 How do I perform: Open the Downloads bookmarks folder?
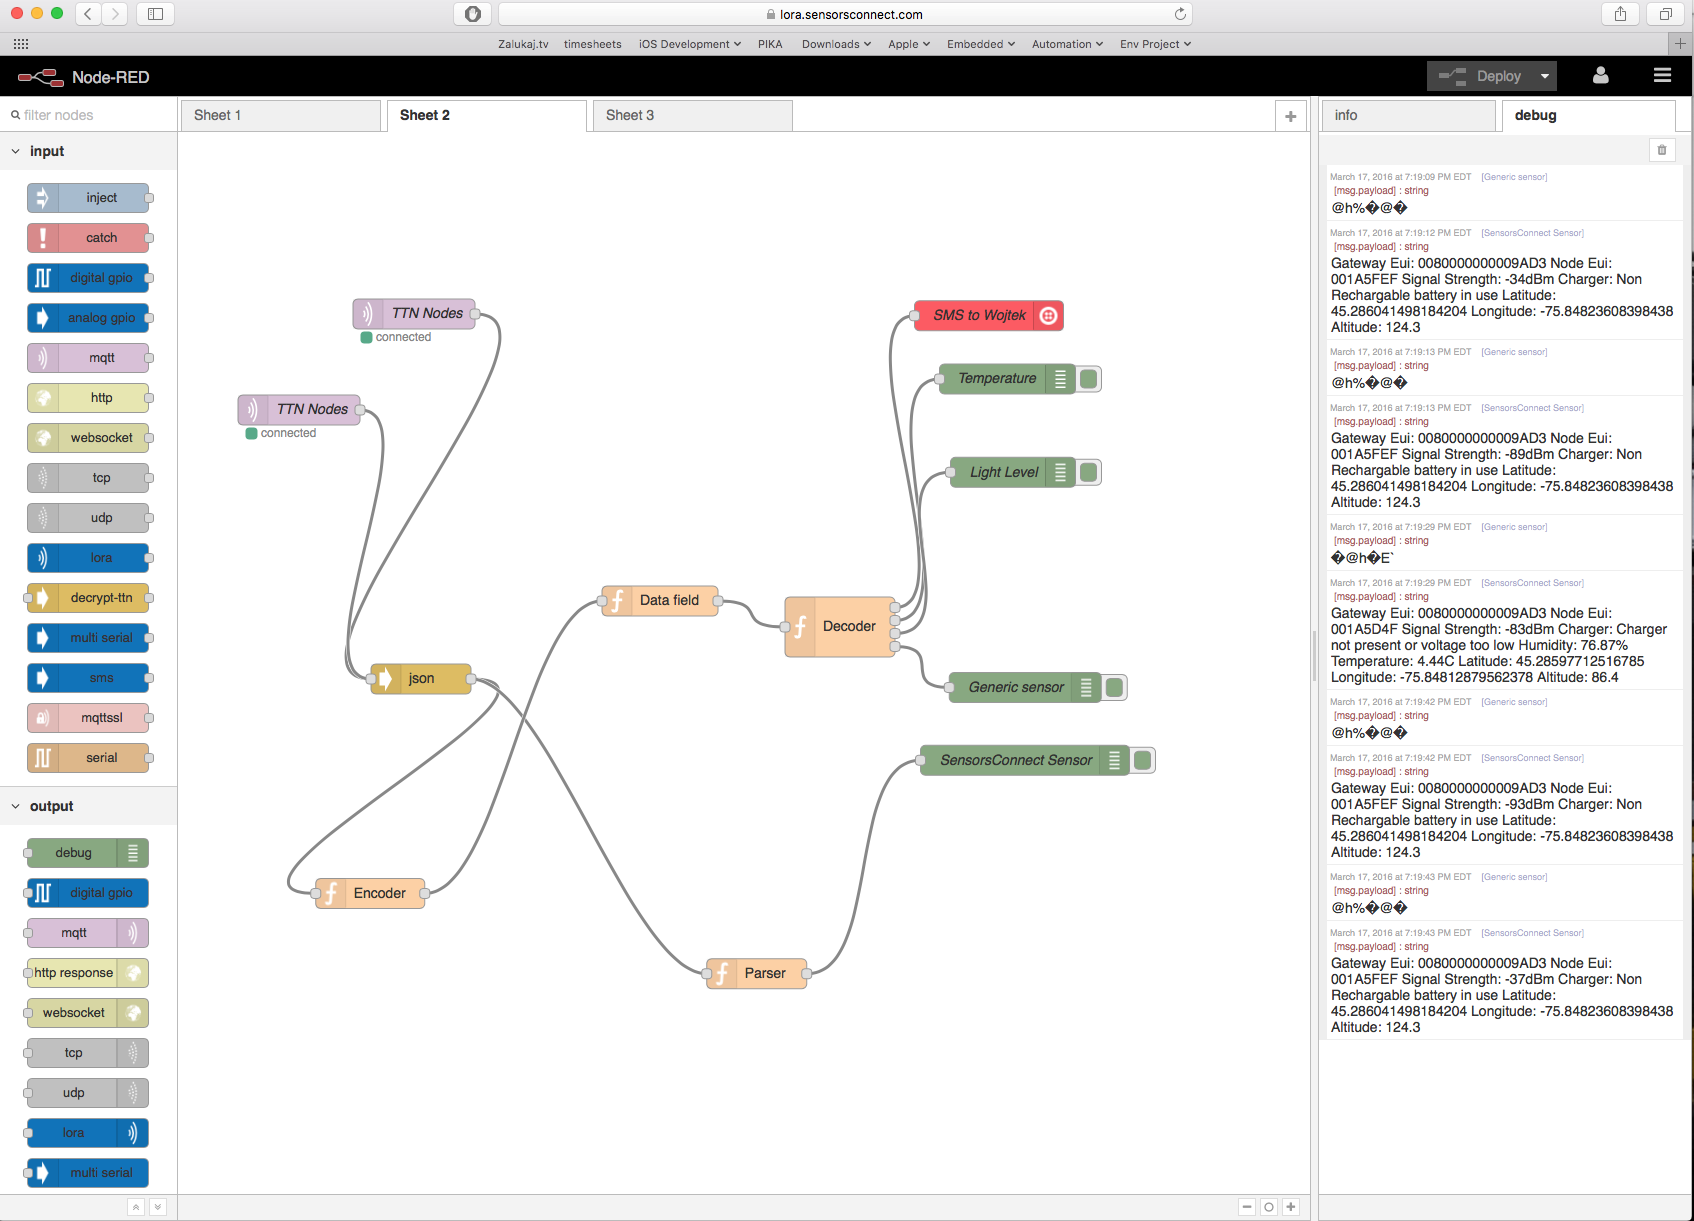836,44
